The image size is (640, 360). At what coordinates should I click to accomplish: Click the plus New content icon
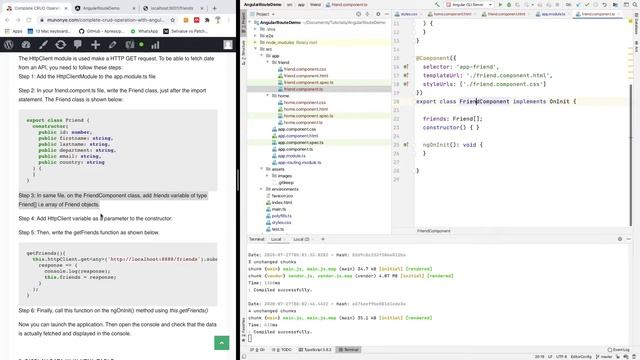click(x=95, y=45)
